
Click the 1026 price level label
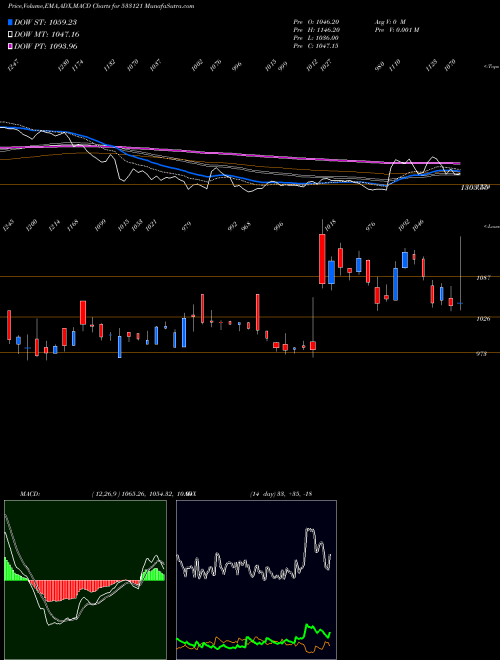(483, 319)
